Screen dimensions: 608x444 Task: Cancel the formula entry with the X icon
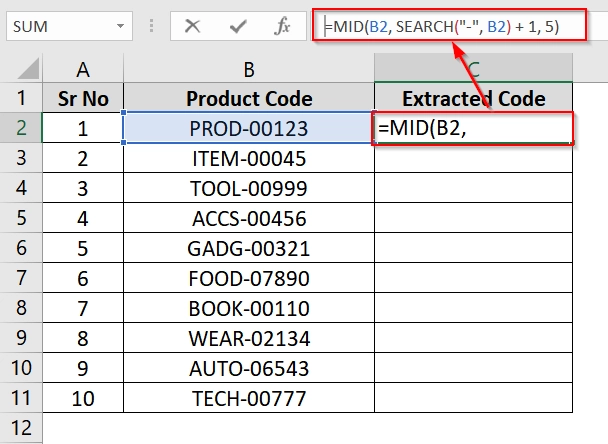(x=192, y=26)
